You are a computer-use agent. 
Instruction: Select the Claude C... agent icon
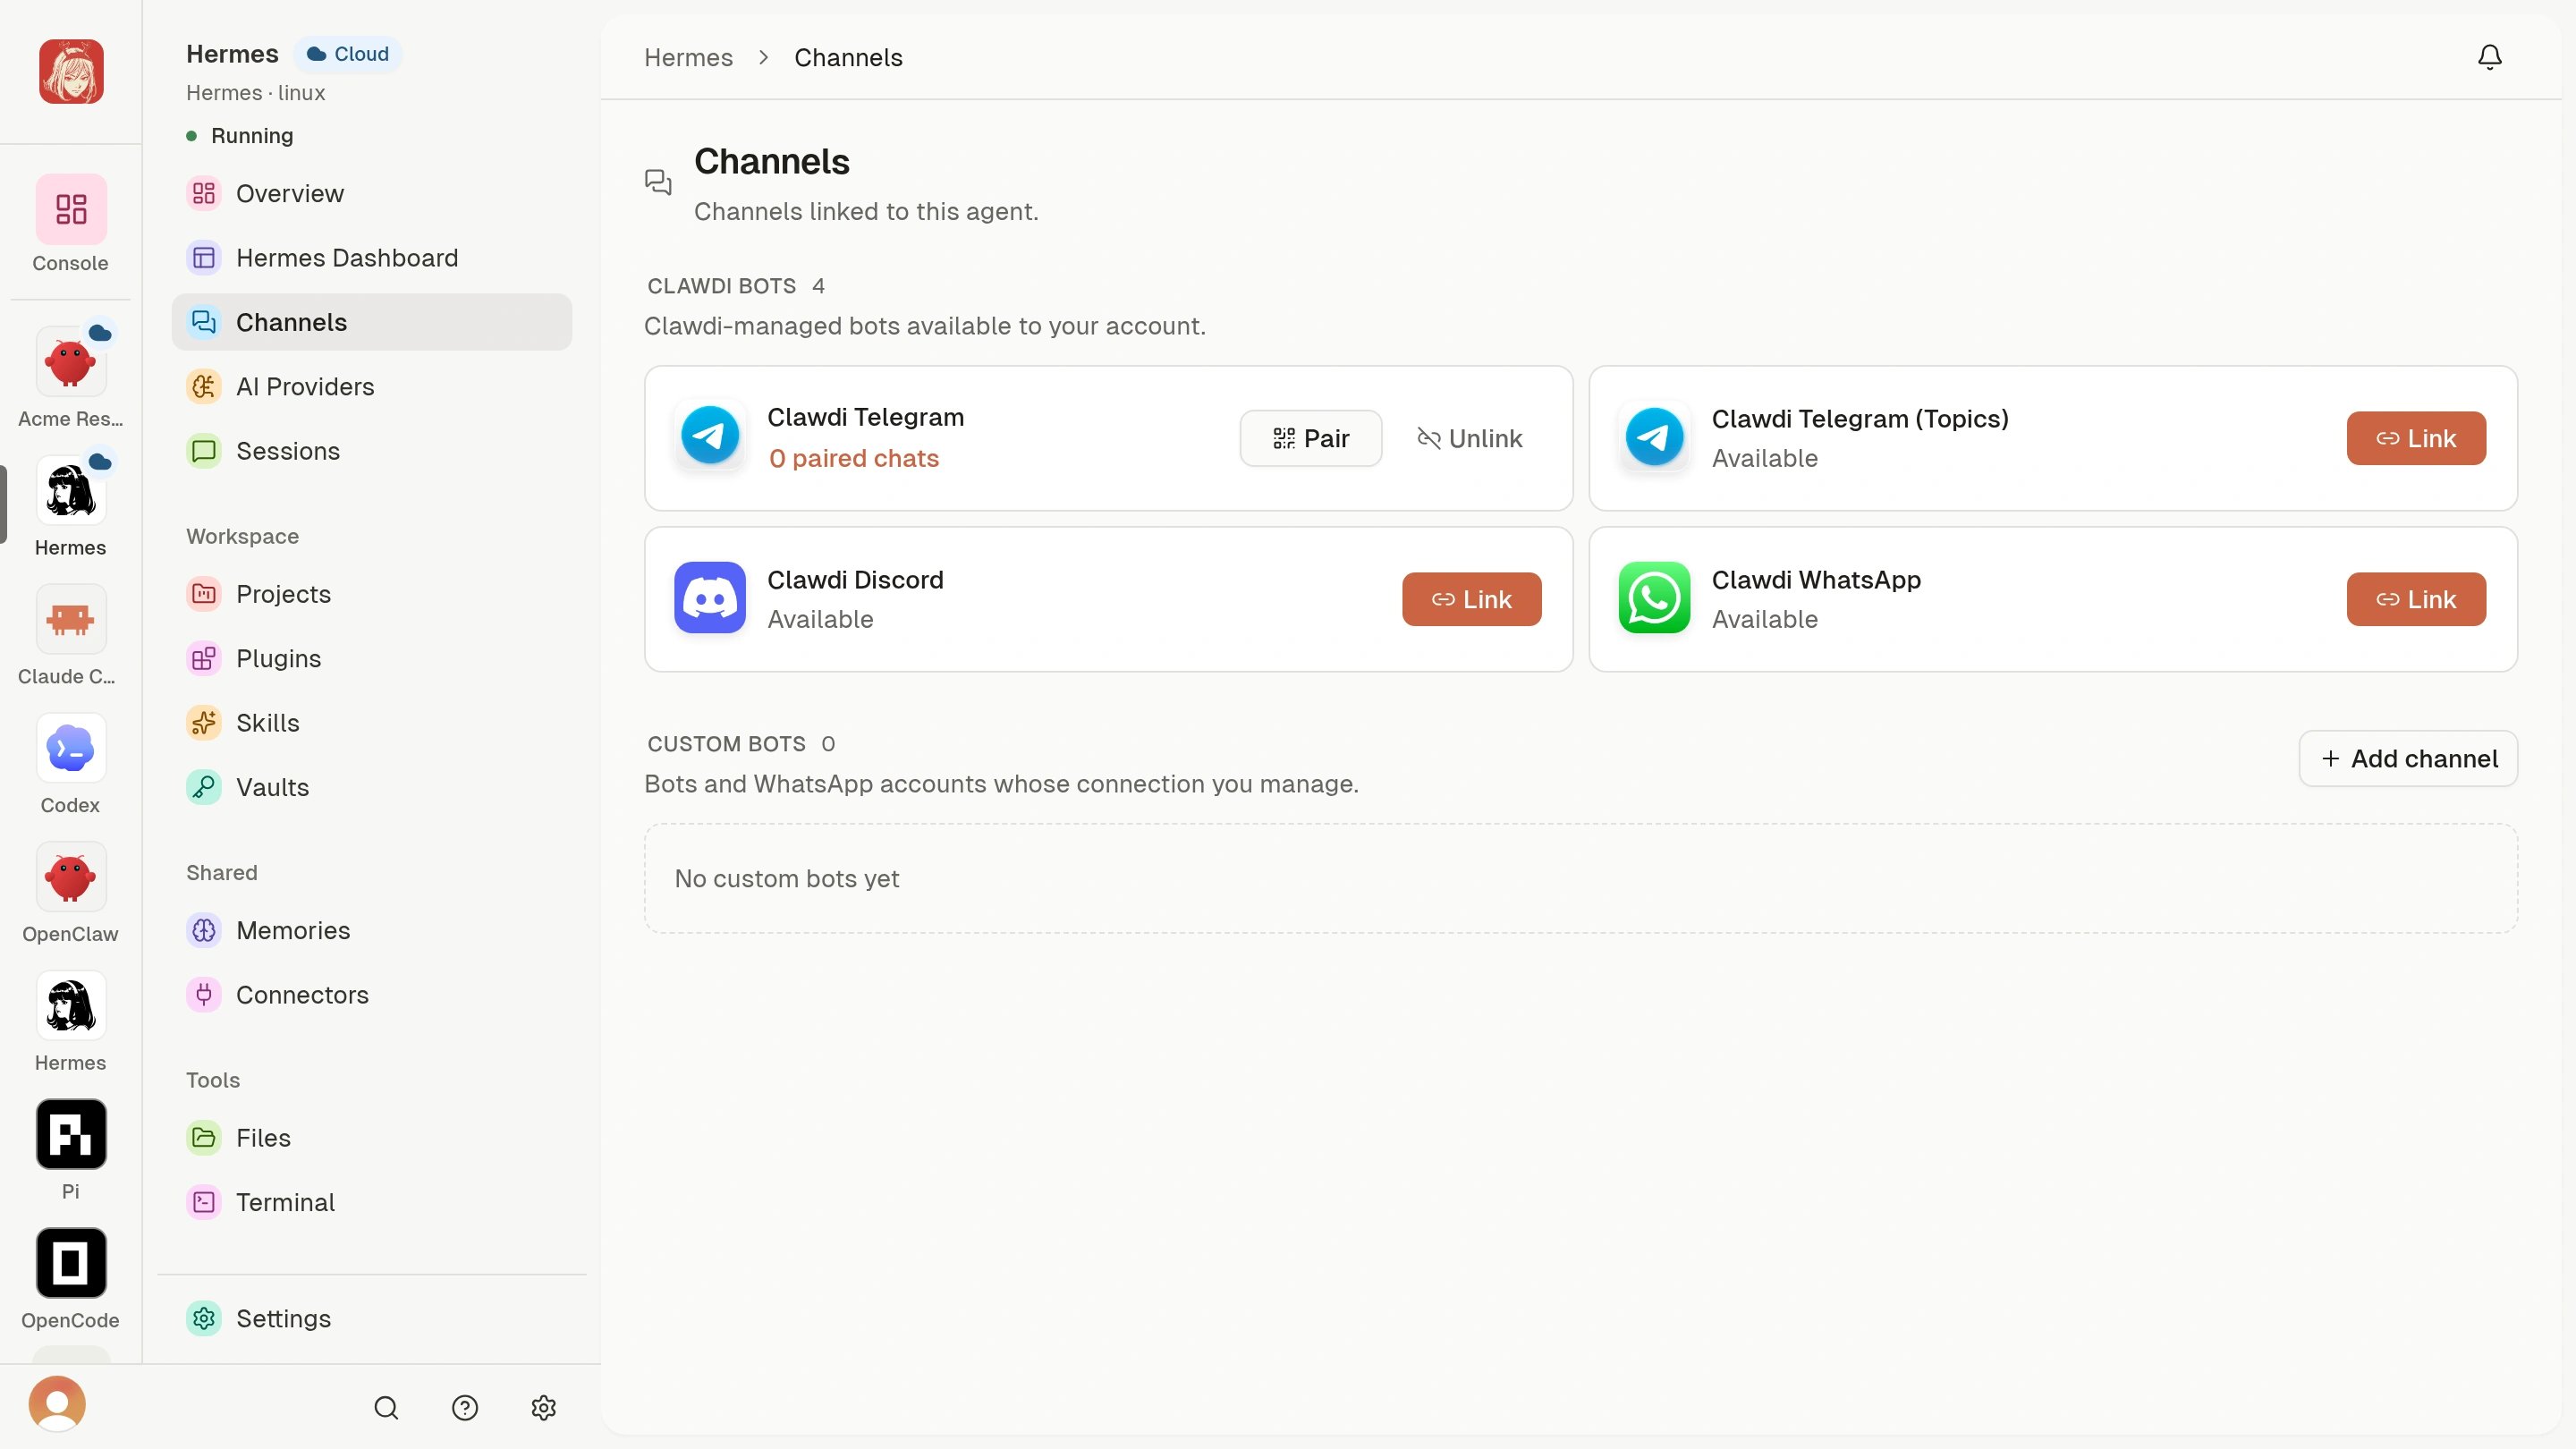pos(71,620)
